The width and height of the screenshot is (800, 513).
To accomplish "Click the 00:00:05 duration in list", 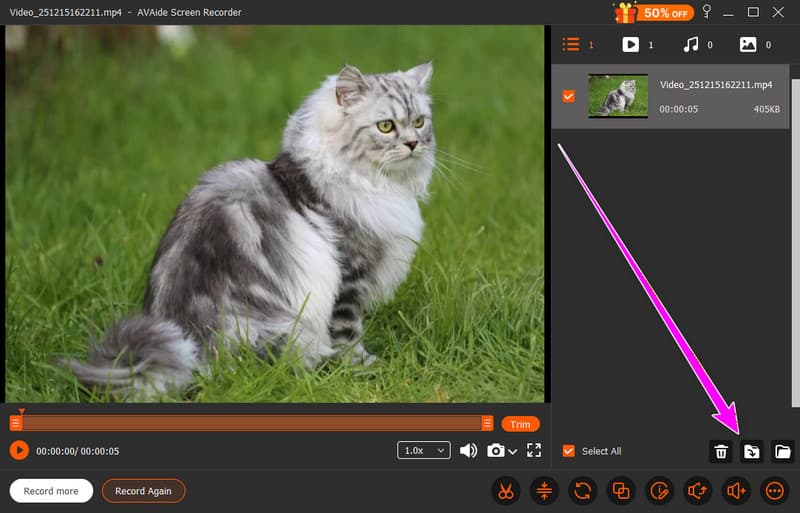I will pos(679,109).
